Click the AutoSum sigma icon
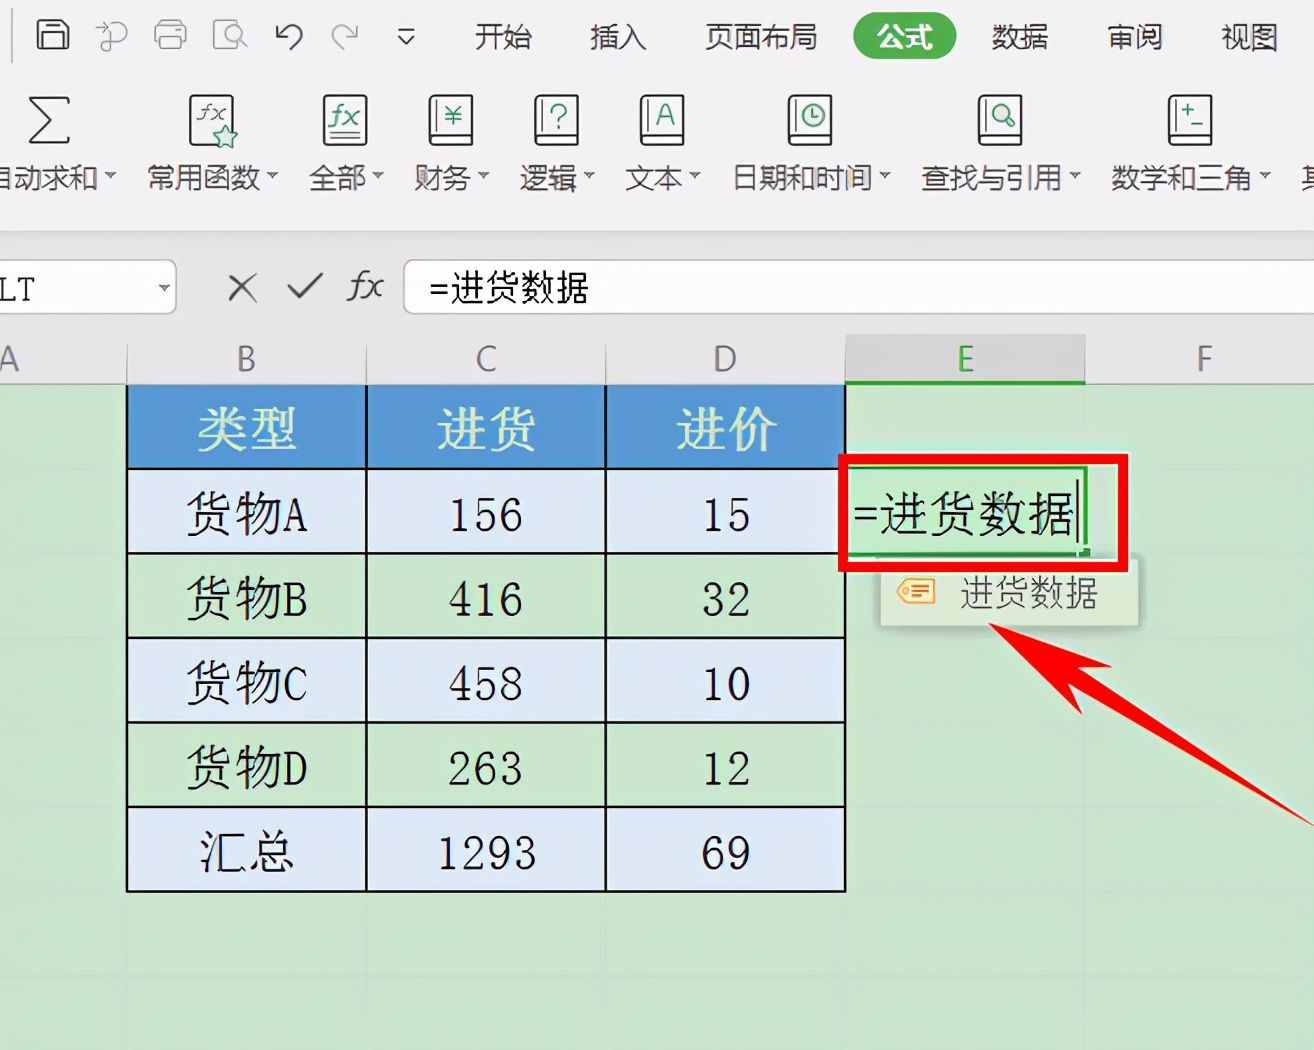Screen dimensions: 1314x1050 (x=48, y=120)
